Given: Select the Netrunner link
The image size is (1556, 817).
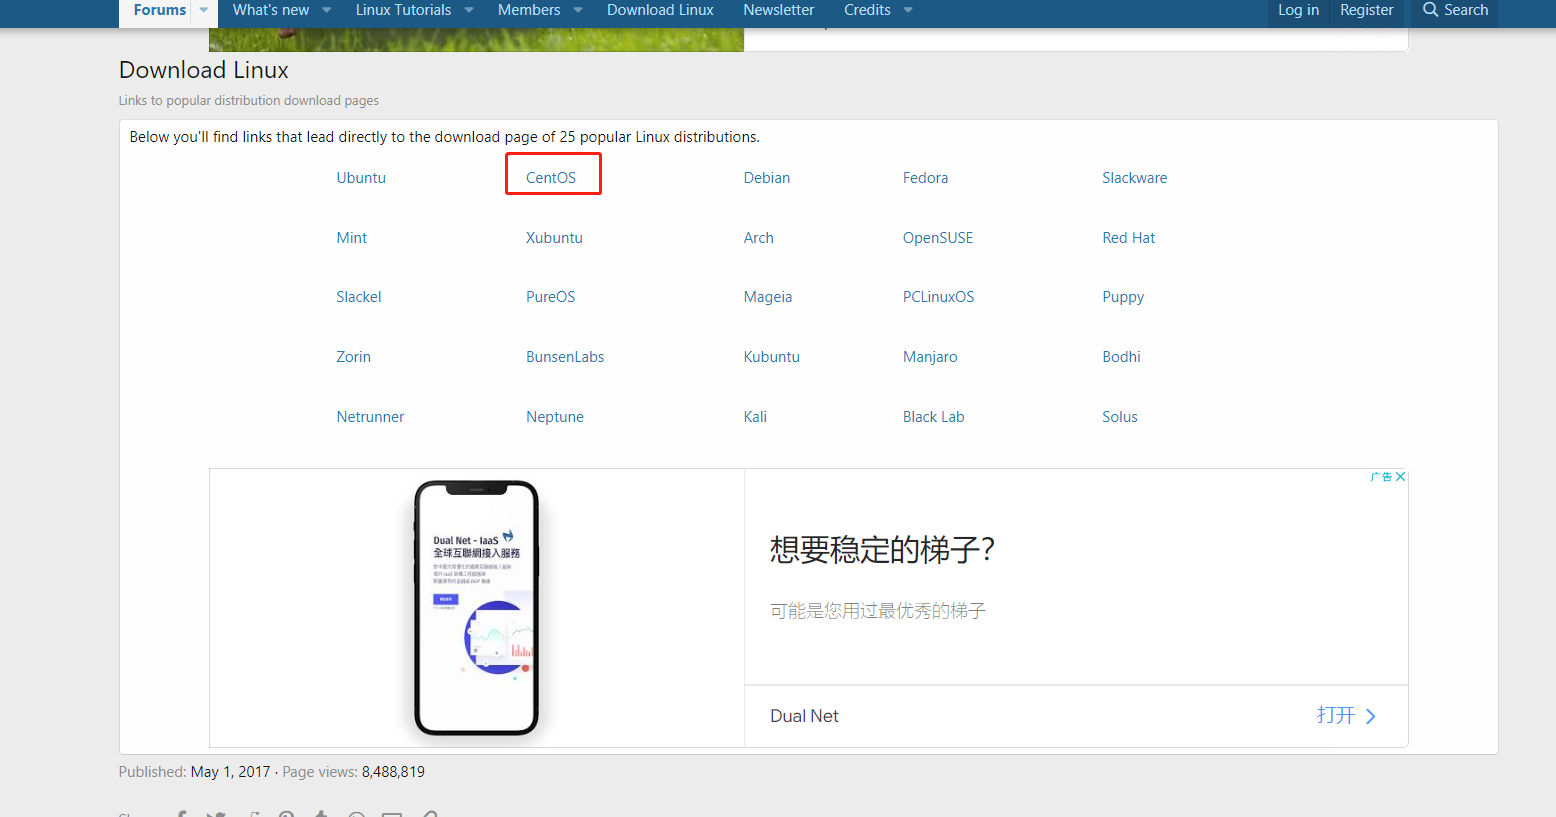Looking at the screenshot, I should coord(370,417).
